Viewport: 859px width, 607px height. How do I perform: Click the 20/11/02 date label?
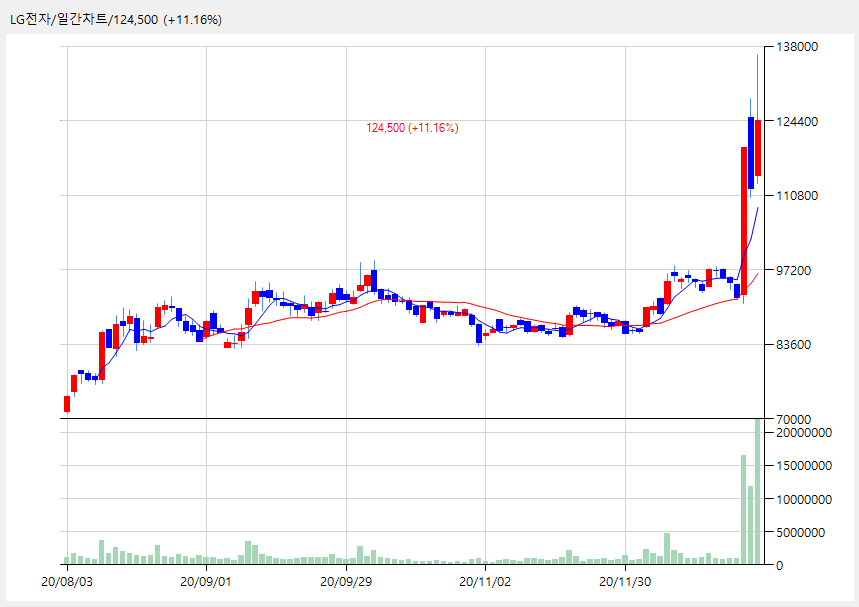click(x=485, y=582)
